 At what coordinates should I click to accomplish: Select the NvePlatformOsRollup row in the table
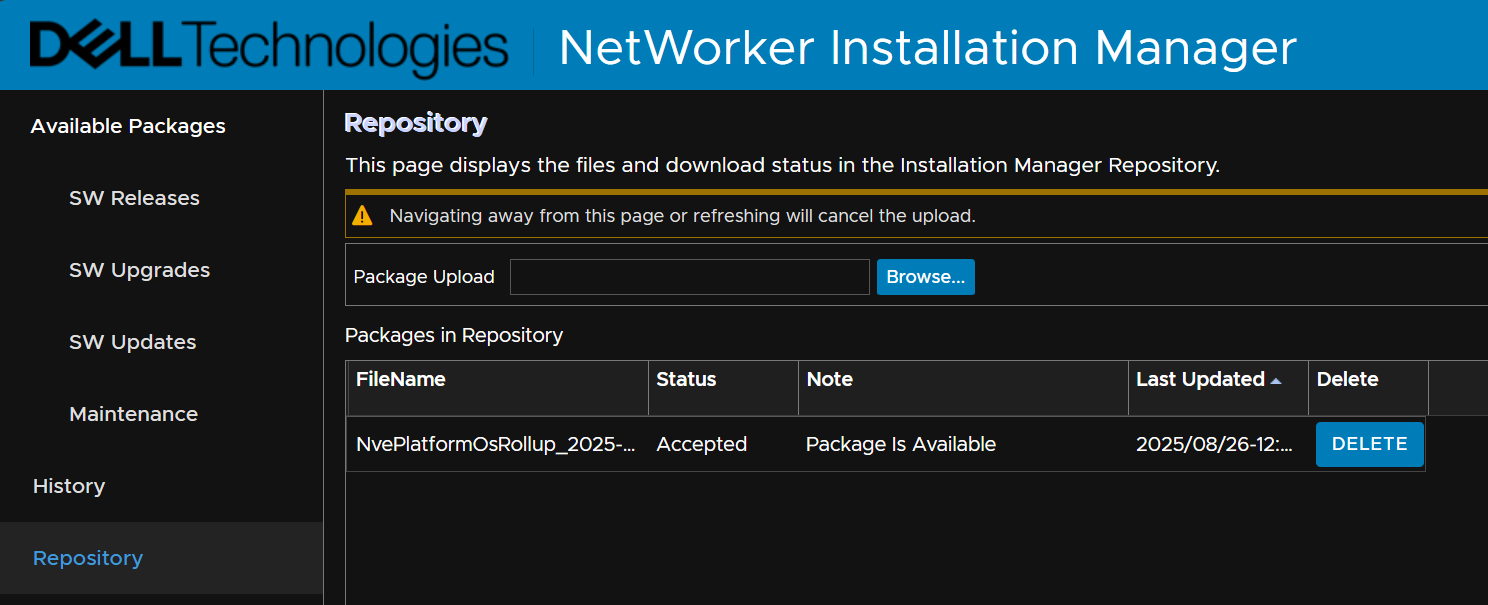click(495, 444)
